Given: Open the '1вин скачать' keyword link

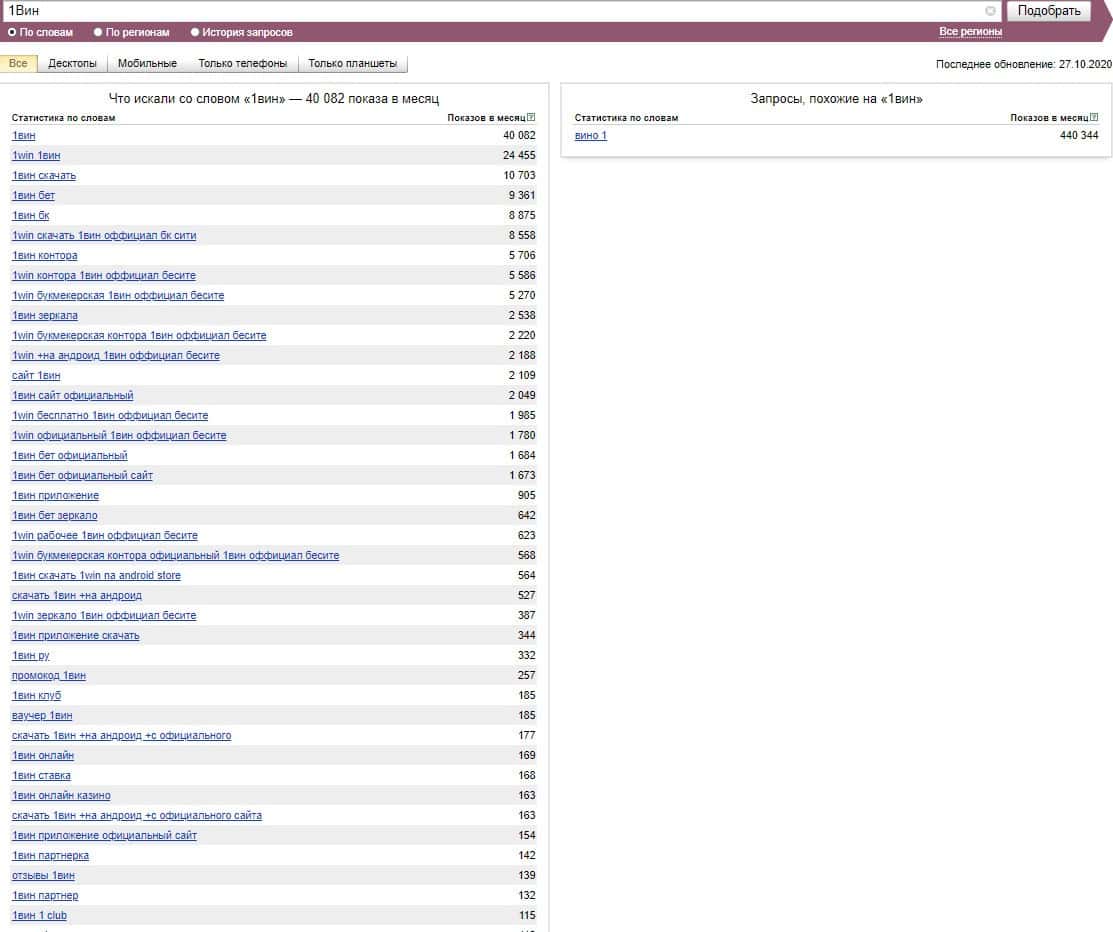Looking at the screenshot, I should click(x=44, y=176).
